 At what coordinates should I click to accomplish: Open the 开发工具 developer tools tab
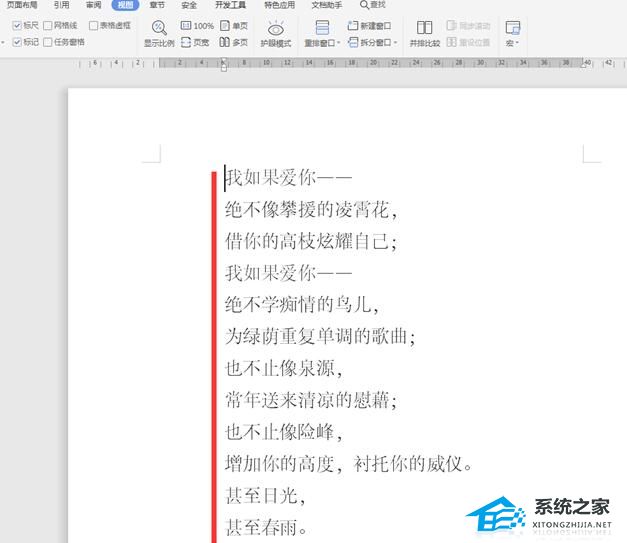230,5
